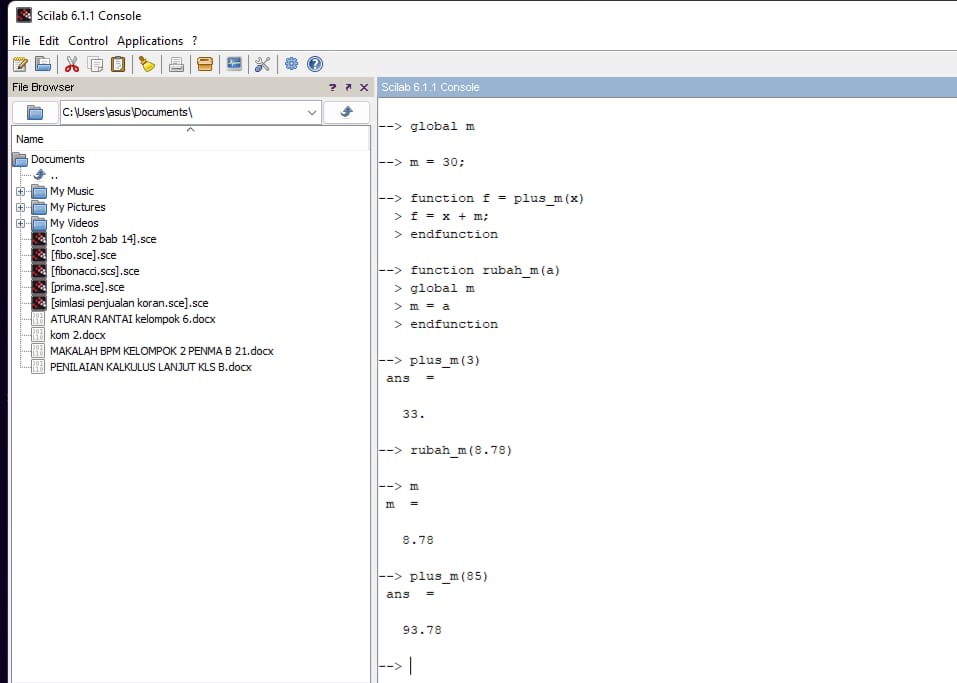Undock the File Browser panel
The height and width of the screenshot is (683, 957).
(x=348, y=87)
